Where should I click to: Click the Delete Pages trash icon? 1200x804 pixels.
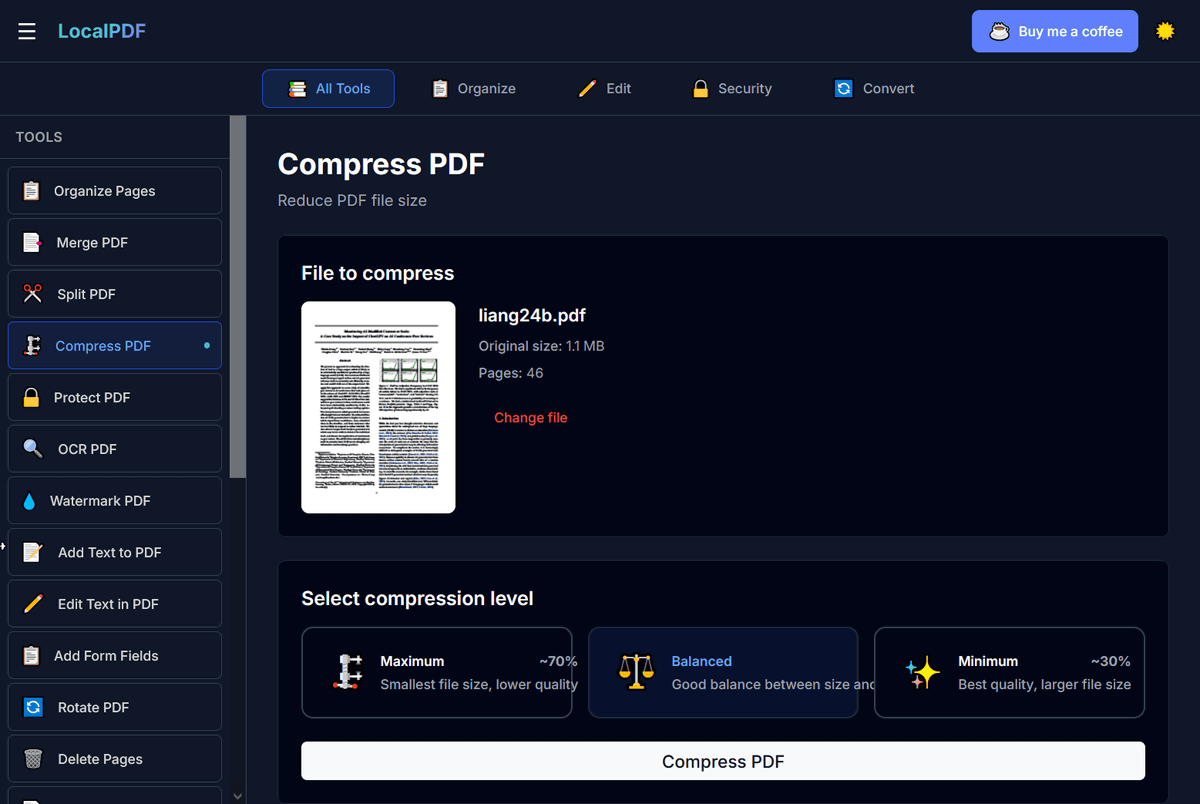[x=33, y=759]
